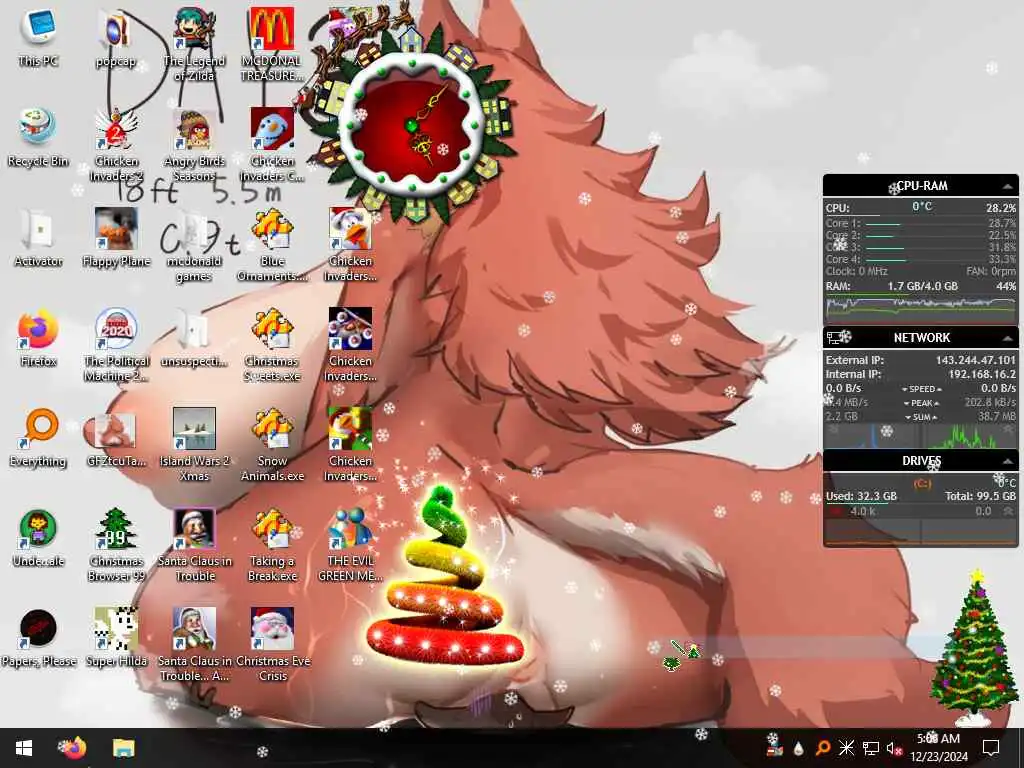
Task: Click the NETWORK widget header icon
Action: click(x=835, y=338)
